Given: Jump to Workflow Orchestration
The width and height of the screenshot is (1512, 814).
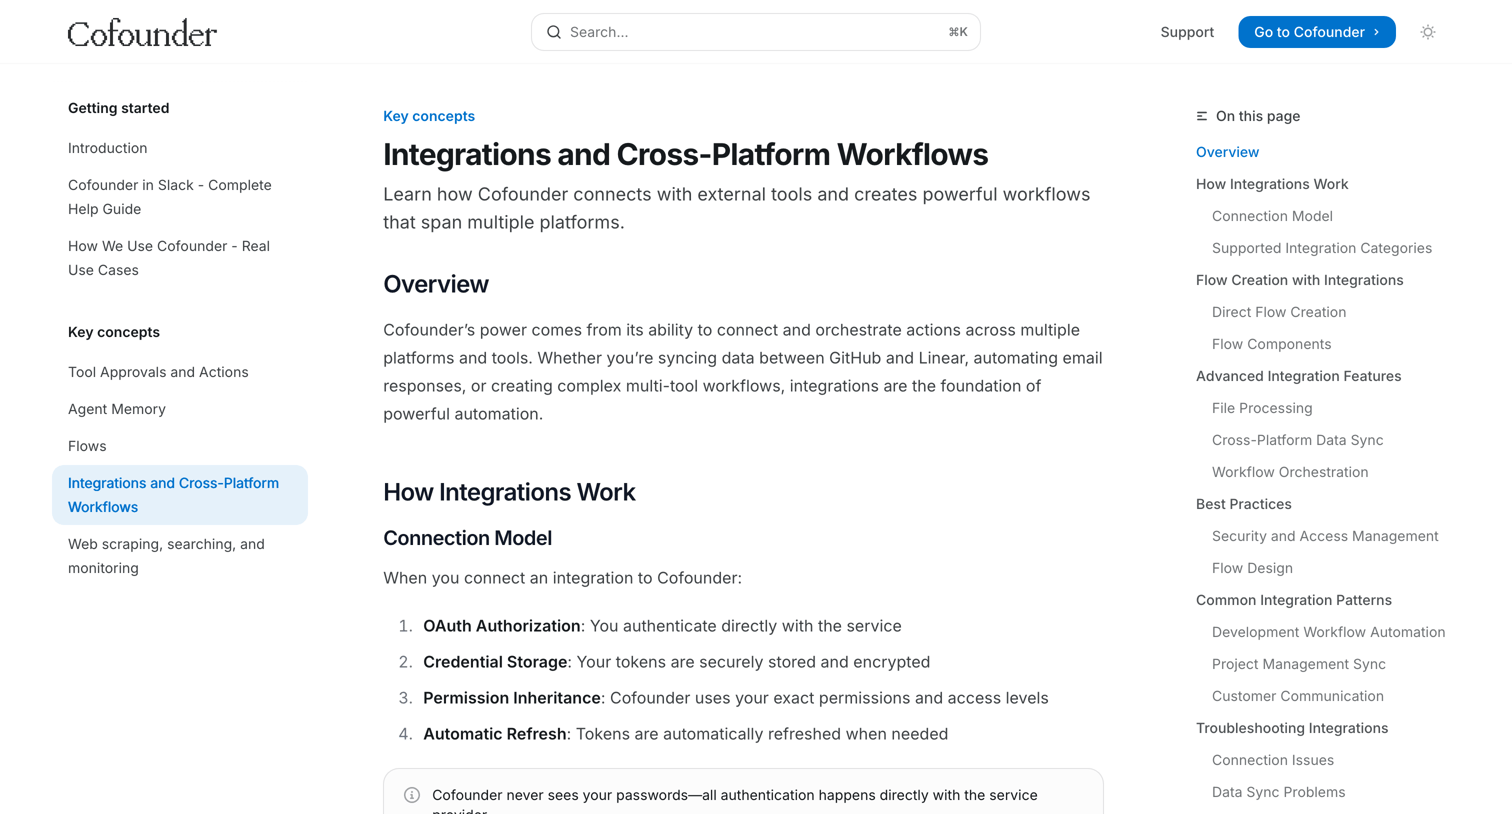Looking at the screenshot, I should 1290,472.
